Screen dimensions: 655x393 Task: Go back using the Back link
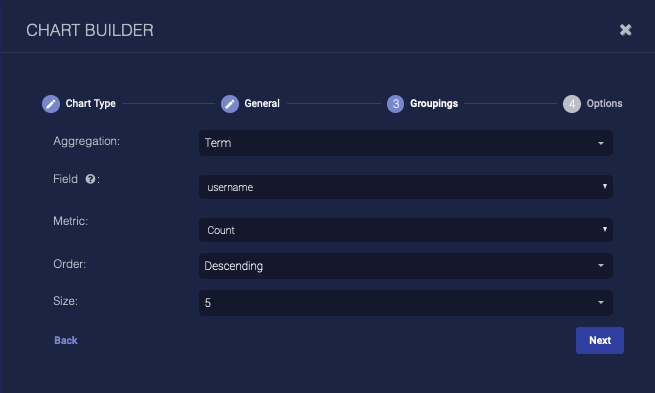click(66, 340)
